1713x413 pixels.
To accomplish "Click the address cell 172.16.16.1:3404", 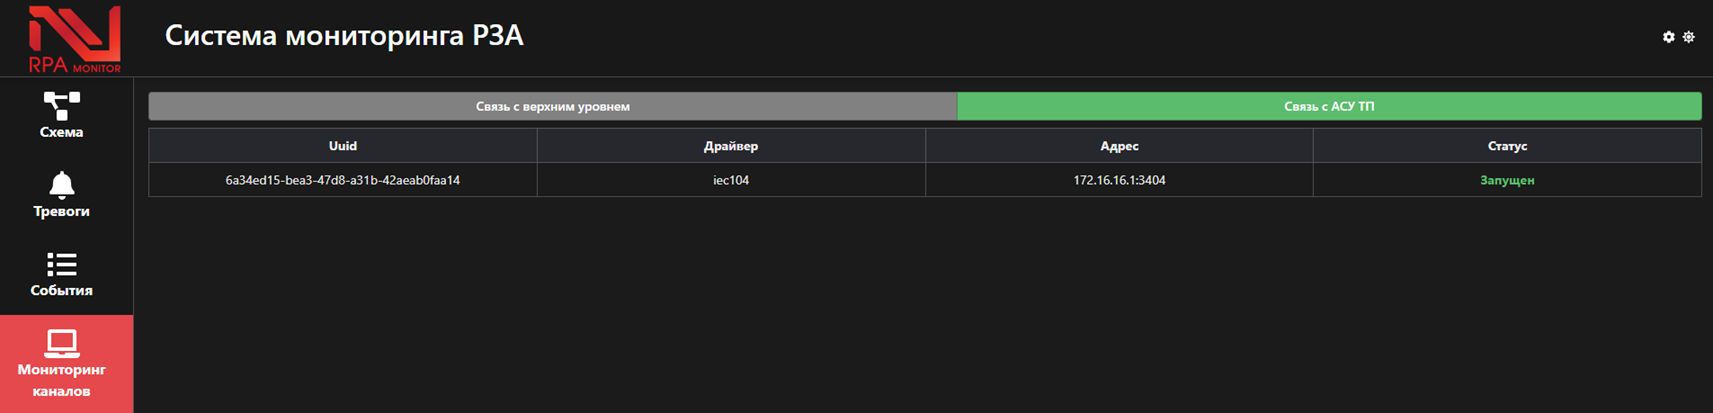I will pos(1119,180).
